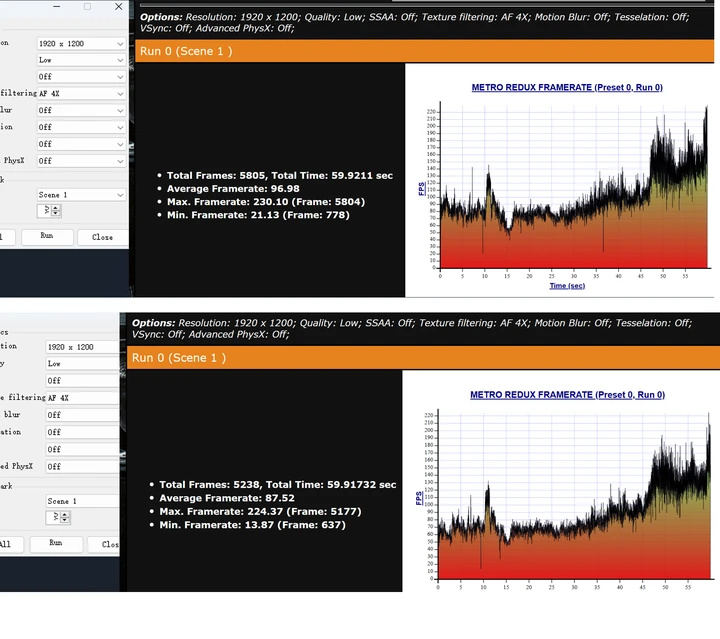
Task: Click the Options summary text in the upper report
Action: (414, 22)
